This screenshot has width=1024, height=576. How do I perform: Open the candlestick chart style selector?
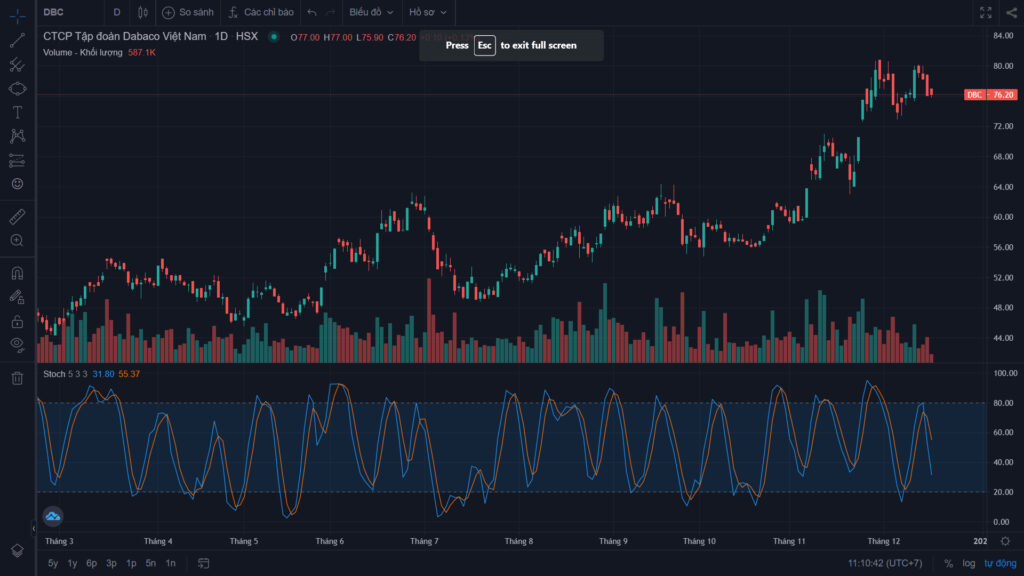click(142, 12)
